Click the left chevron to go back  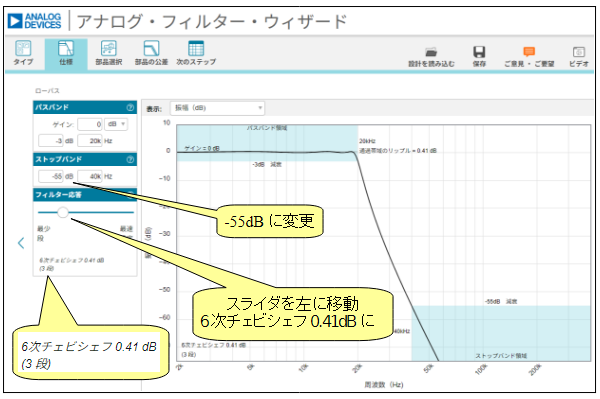tap(21, 243)
